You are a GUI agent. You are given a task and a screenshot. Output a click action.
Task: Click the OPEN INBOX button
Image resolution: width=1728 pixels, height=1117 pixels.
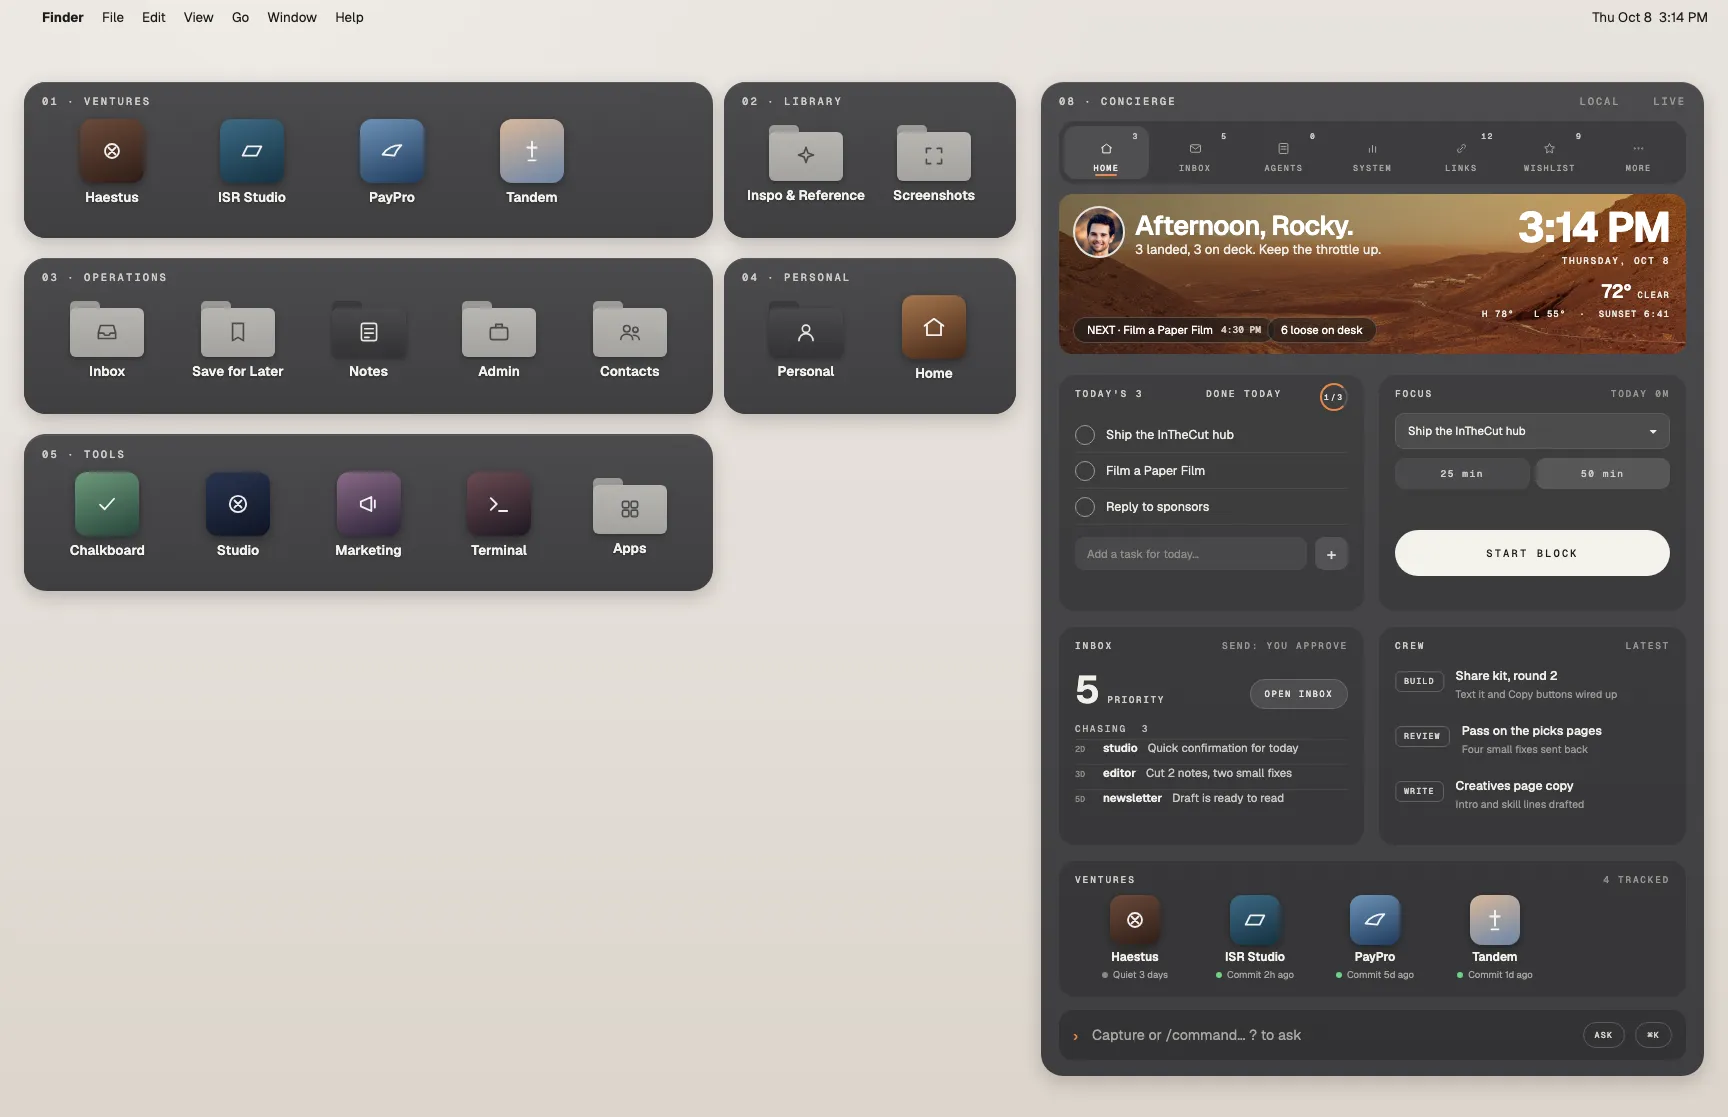pyautogui.click(x=1298, y=694)
